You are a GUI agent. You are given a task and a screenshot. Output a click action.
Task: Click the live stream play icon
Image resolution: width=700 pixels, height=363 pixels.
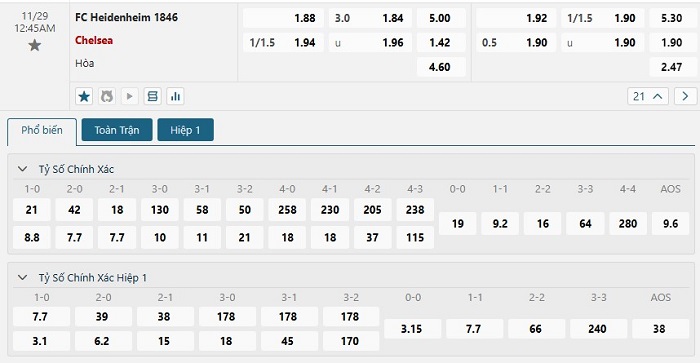129,96
